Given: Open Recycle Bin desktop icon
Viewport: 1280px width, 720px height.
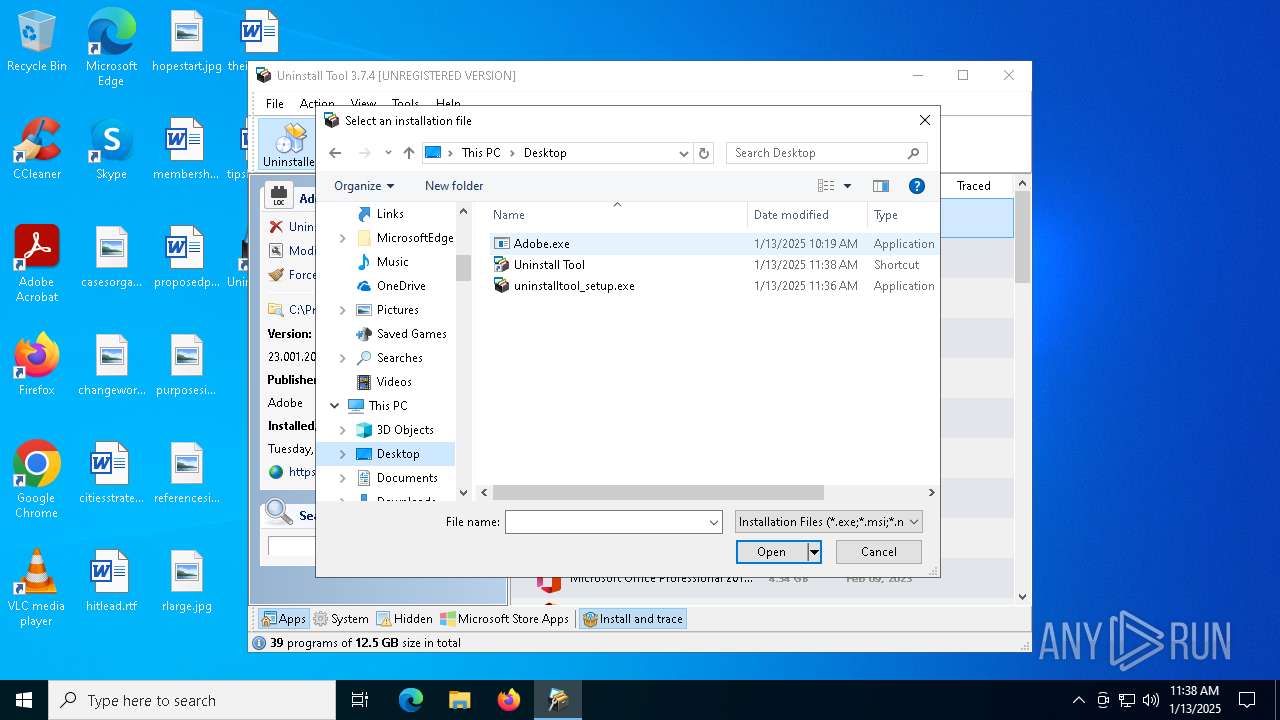Looking at the screenshot, I should [37, 41].
